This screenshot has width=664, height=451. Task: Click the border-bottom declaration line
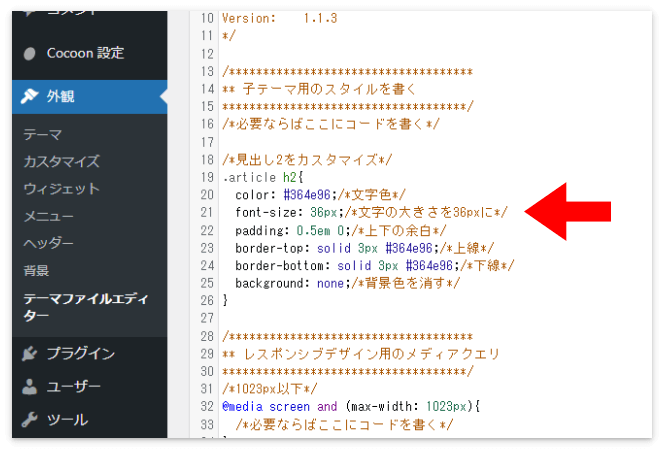point(375,266)
